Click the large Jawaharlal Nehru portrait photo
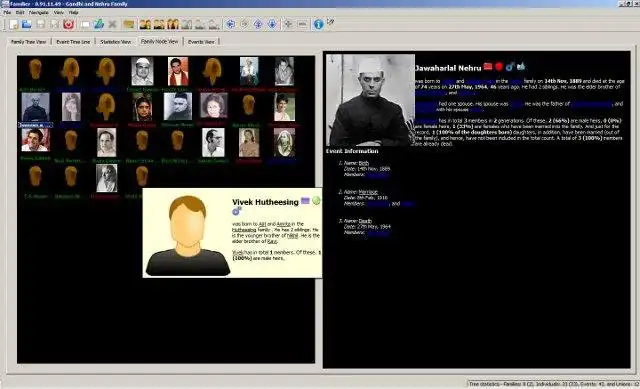 point(370,100)
